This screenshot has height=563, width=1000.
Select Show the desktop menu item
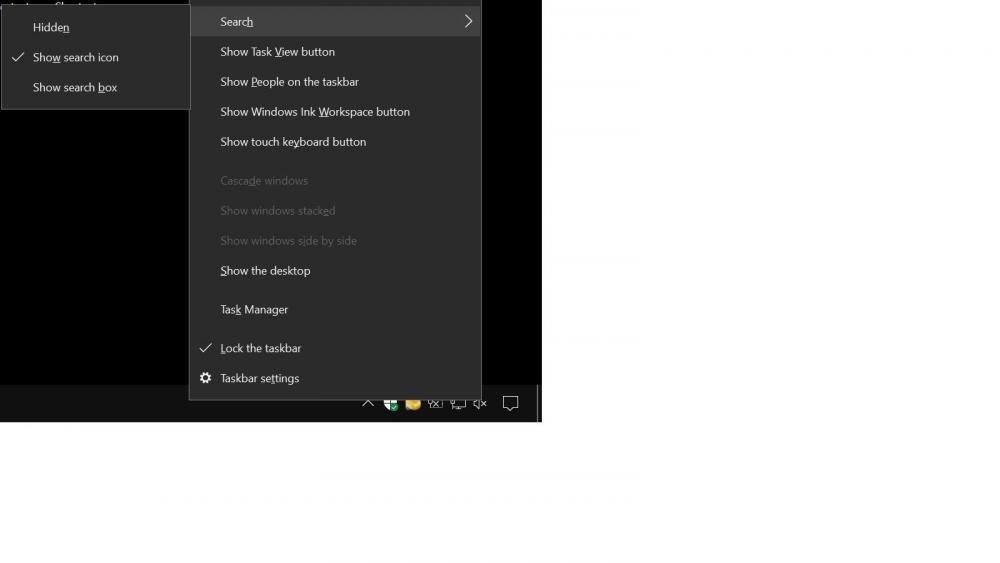(335, 270)
